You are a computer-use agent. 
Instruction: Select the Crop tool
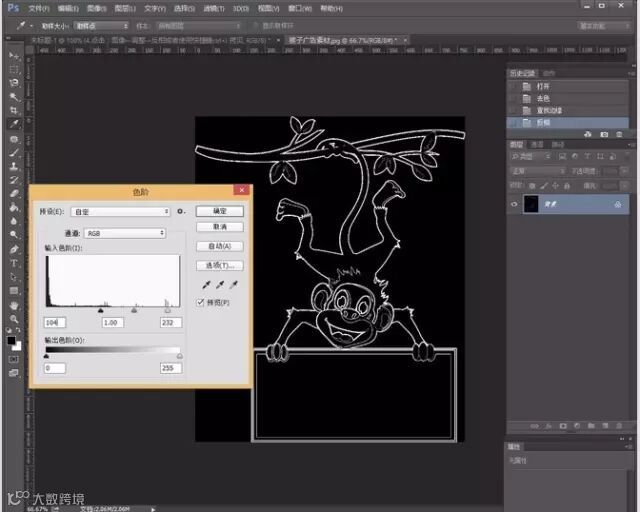pyautogui.click(x=14, y=110)
